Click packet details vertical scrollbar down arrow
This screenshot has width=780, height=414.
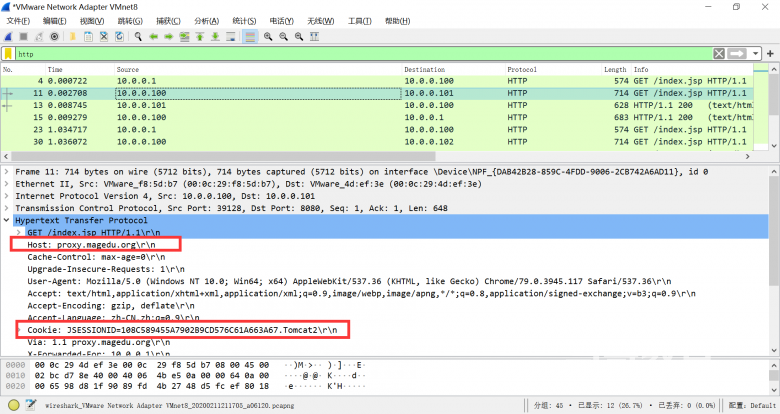(x=774, y=350)
